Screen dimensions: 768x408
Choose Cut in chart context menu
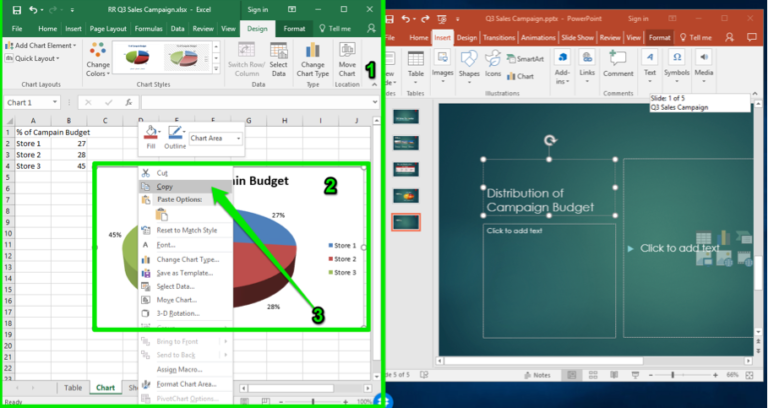click(185, 173)
